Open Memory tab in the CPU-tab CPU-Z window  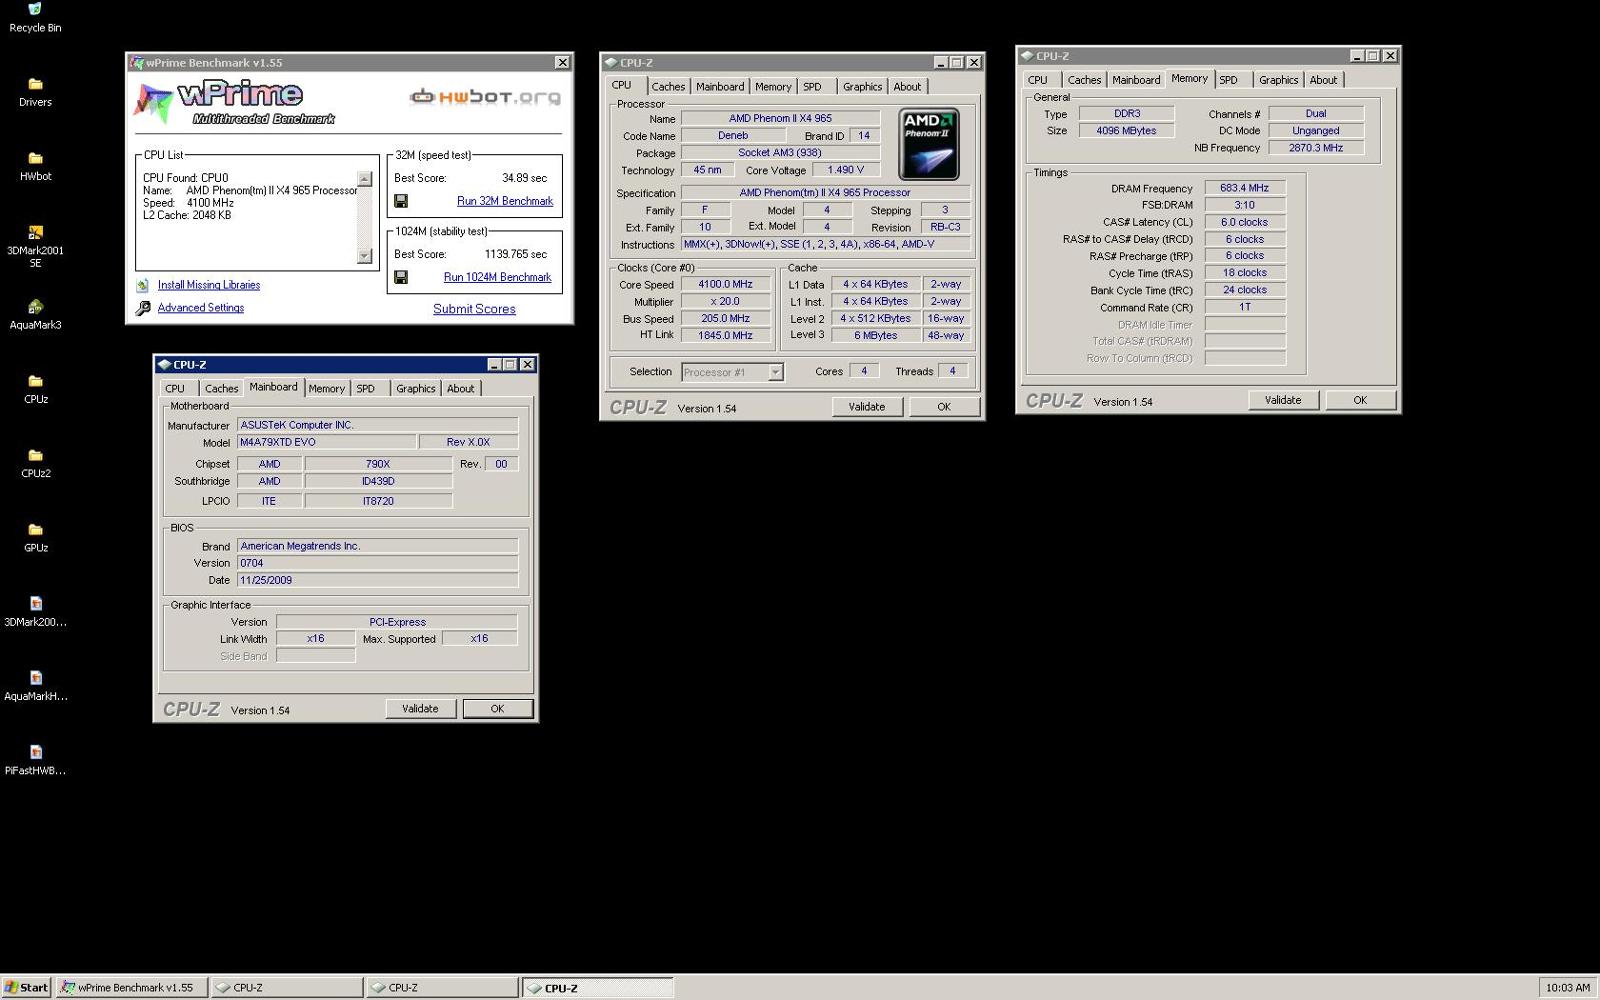[773, 87]
